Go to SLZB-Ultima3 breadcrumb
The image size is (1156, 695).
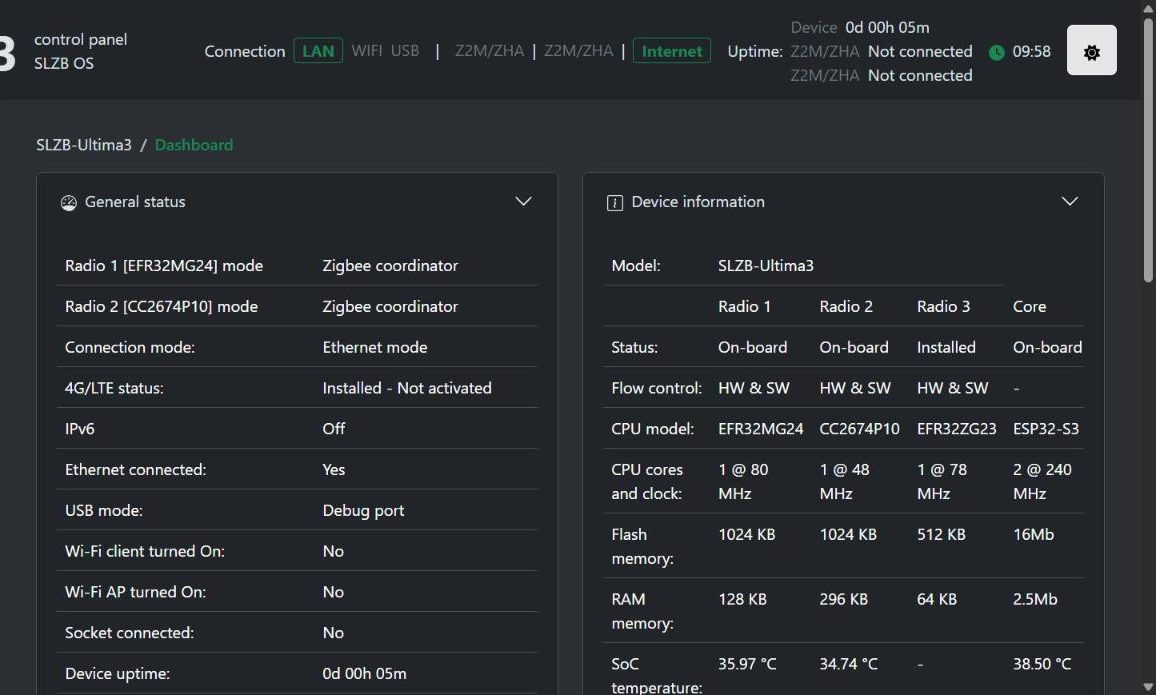click(84, 145)
